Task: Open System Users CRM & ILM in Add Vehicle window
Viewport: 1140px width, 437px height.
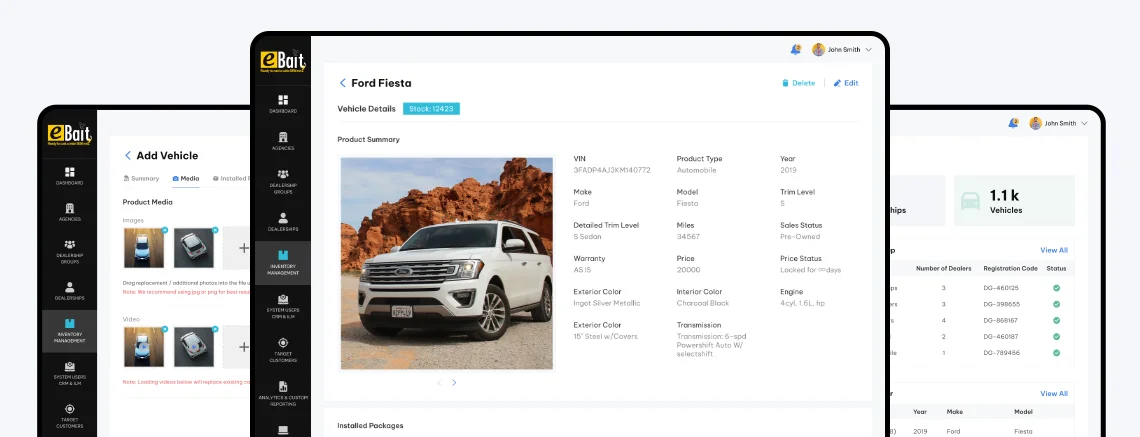Action: point(70,373)
